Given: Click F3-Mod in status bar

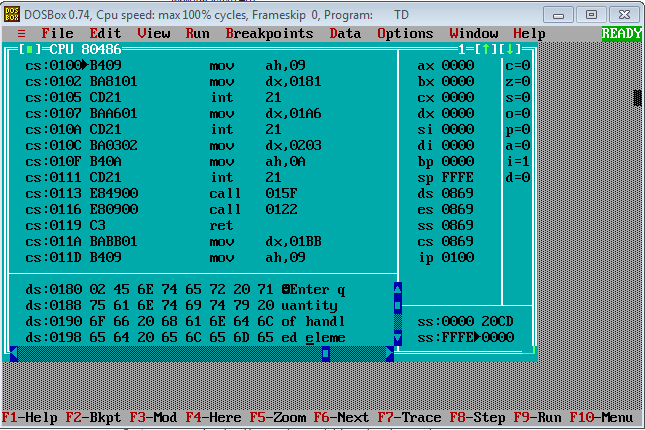Looking at the screenshot, I should [153, 418].
